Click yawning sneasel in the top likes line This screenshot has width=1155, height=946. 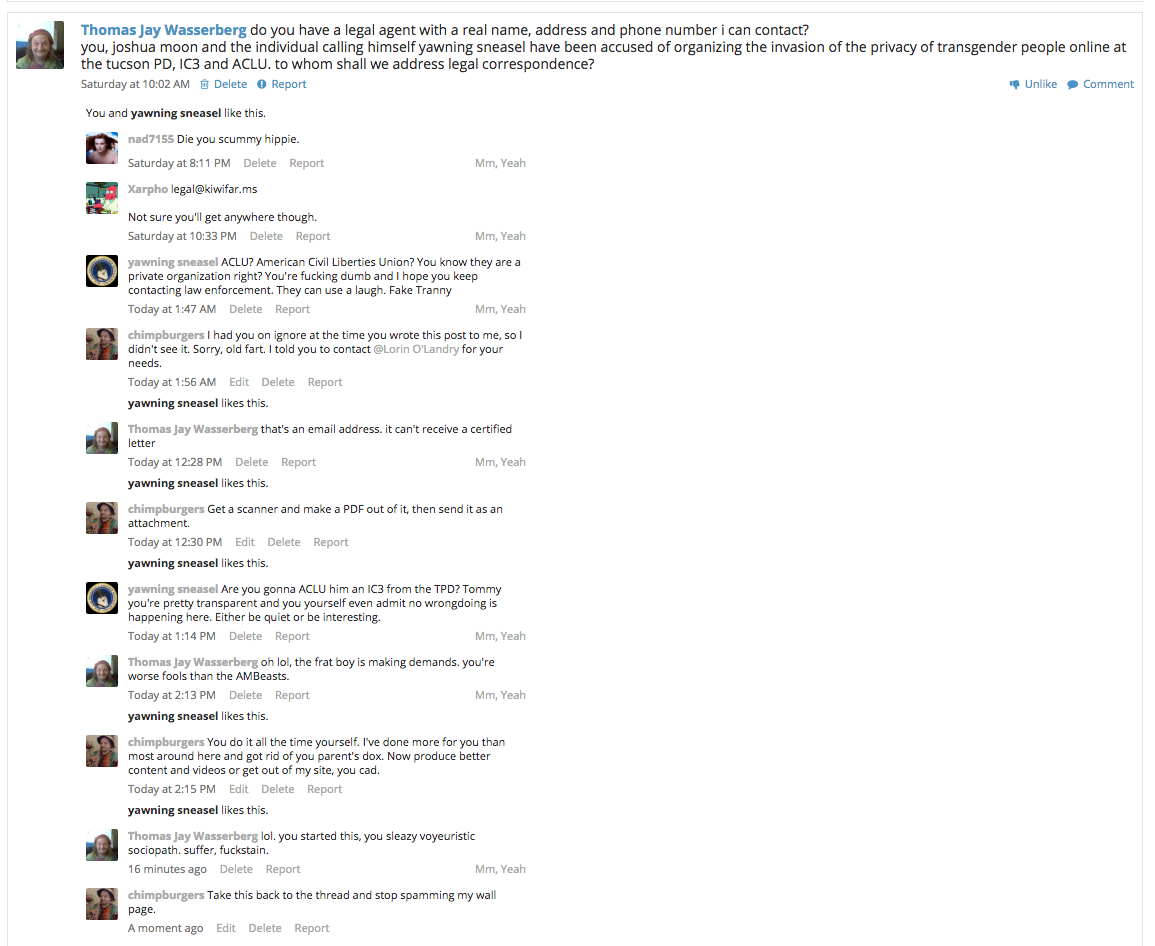click(x=176, y=113)
